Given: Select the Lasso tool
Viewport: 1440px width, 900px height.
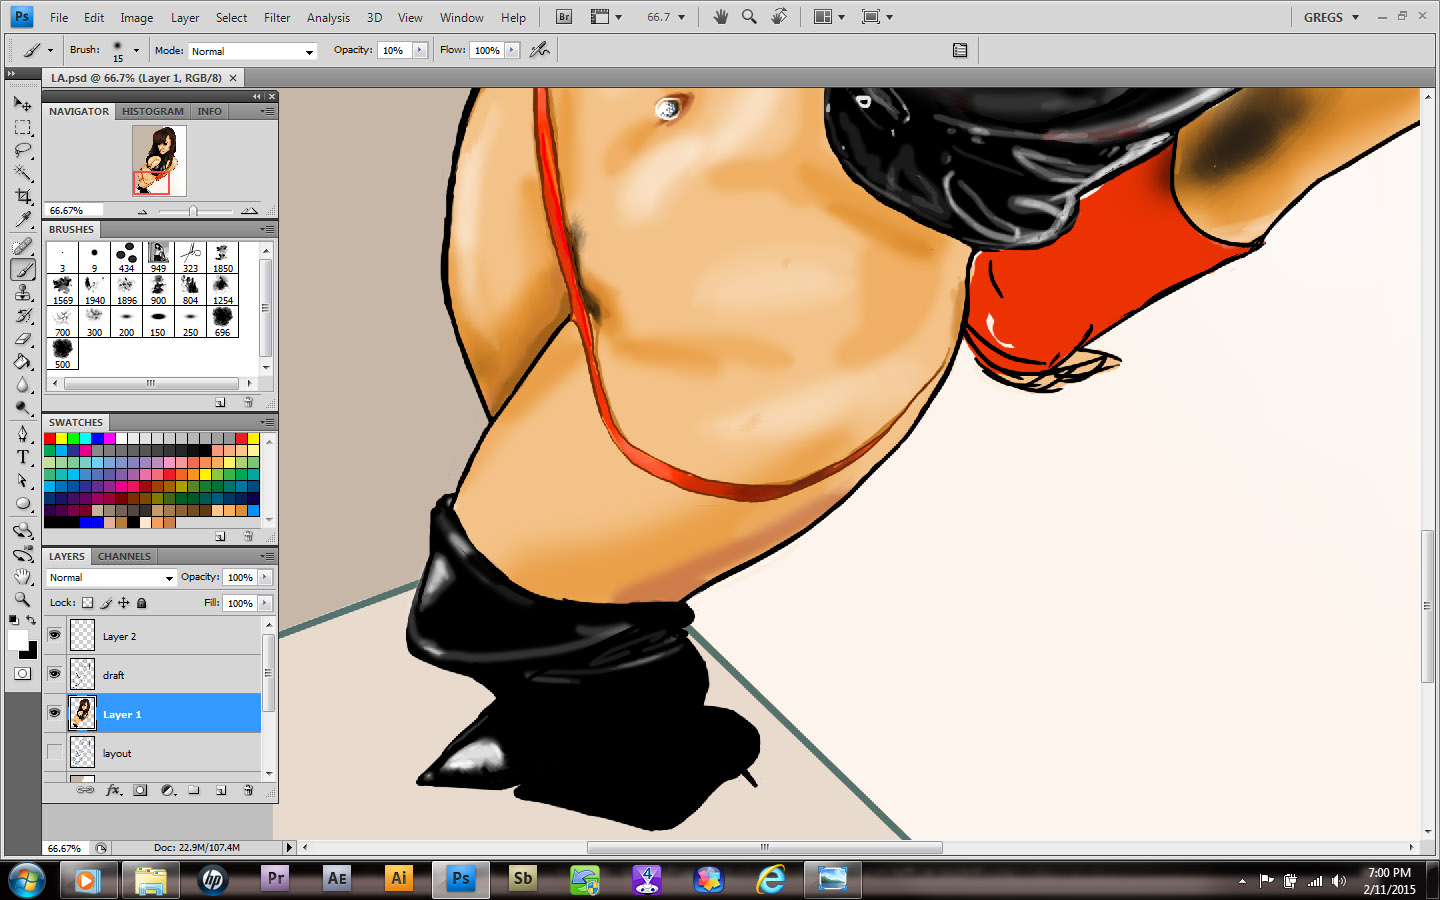Looking at the screenshot, I should (23, 150).
